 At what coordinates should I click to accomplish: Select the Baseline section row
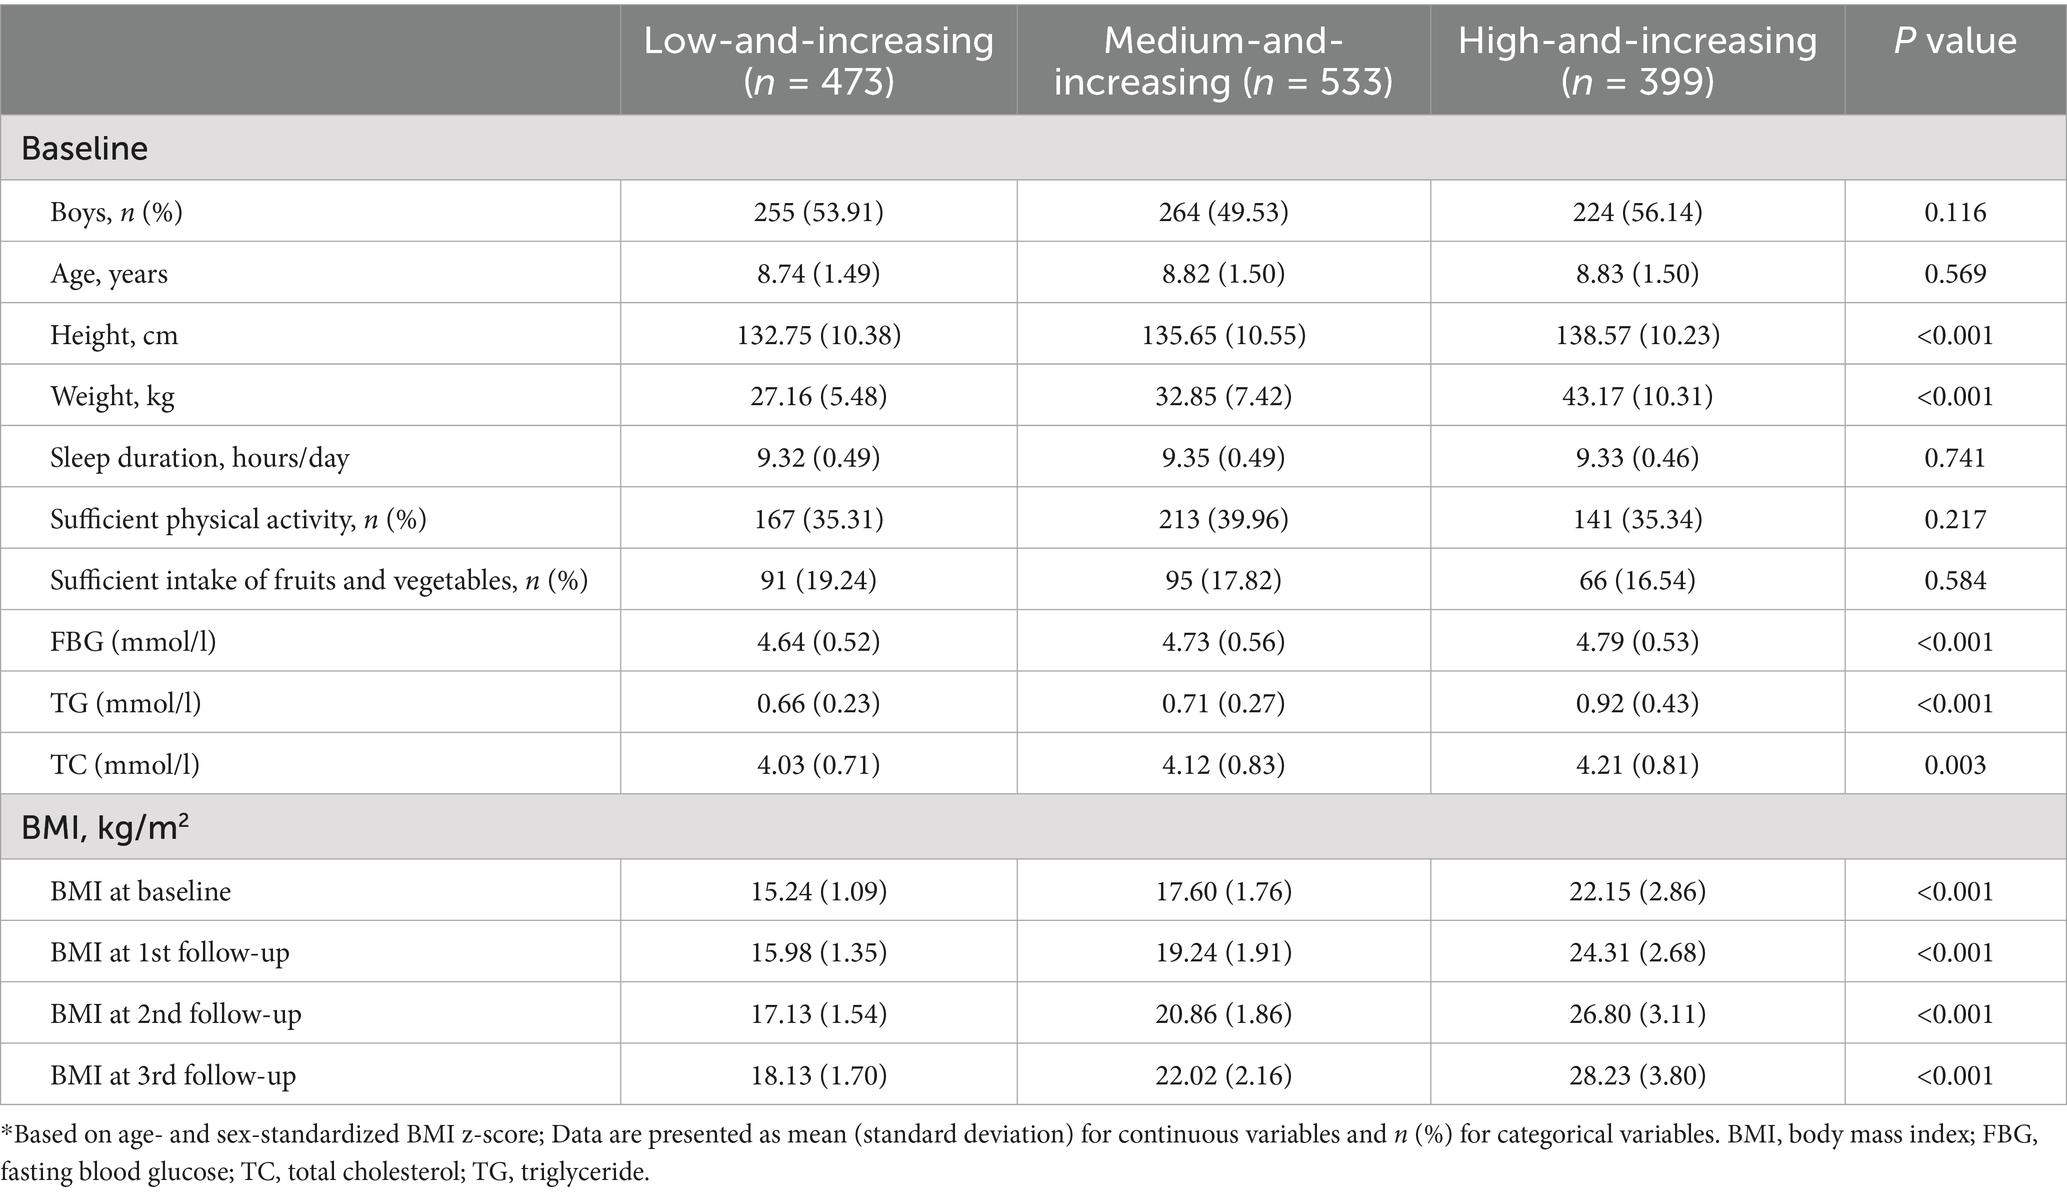coord(84,148)
